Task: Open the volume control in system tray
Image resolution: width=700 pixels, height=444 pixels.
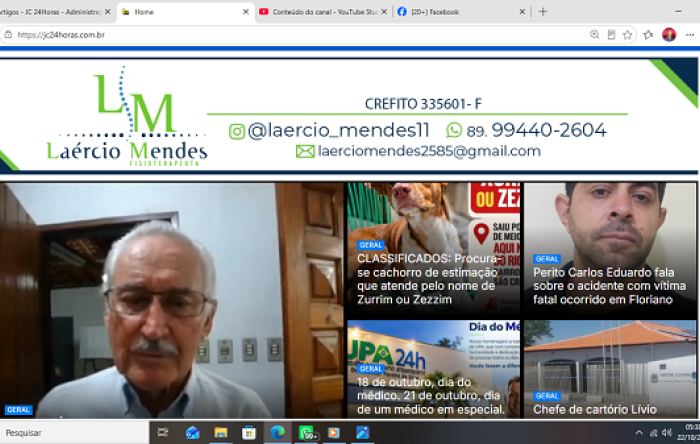Action: (x=667, y=432)
